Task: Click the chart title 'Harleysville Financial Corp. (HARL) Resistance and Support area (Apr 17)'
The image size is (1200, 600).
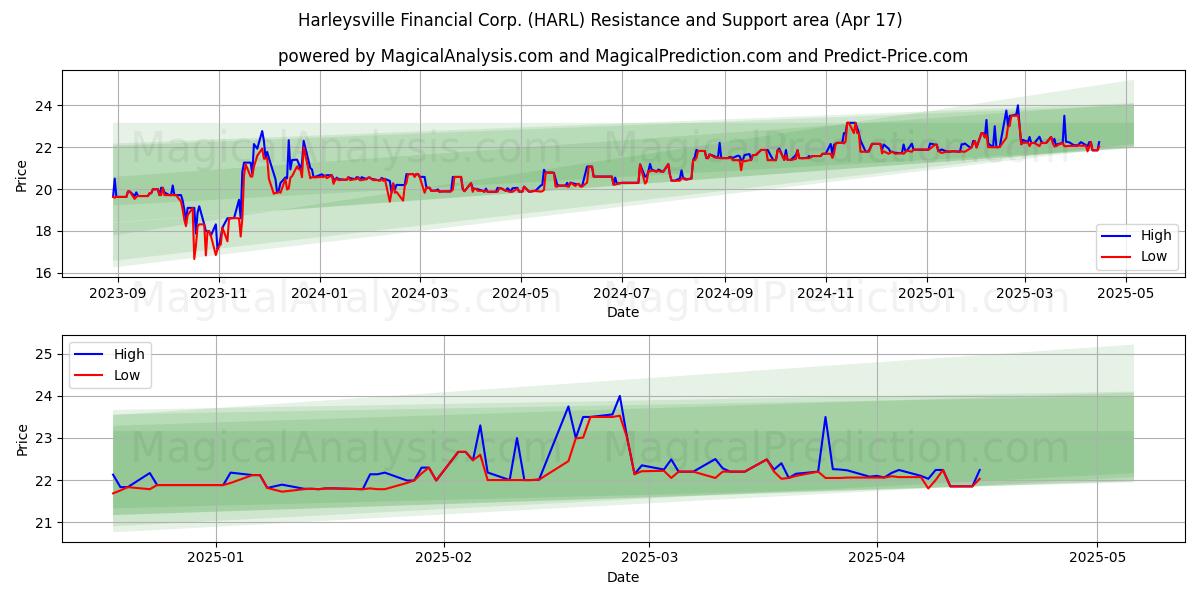Action: pos(600,20)
